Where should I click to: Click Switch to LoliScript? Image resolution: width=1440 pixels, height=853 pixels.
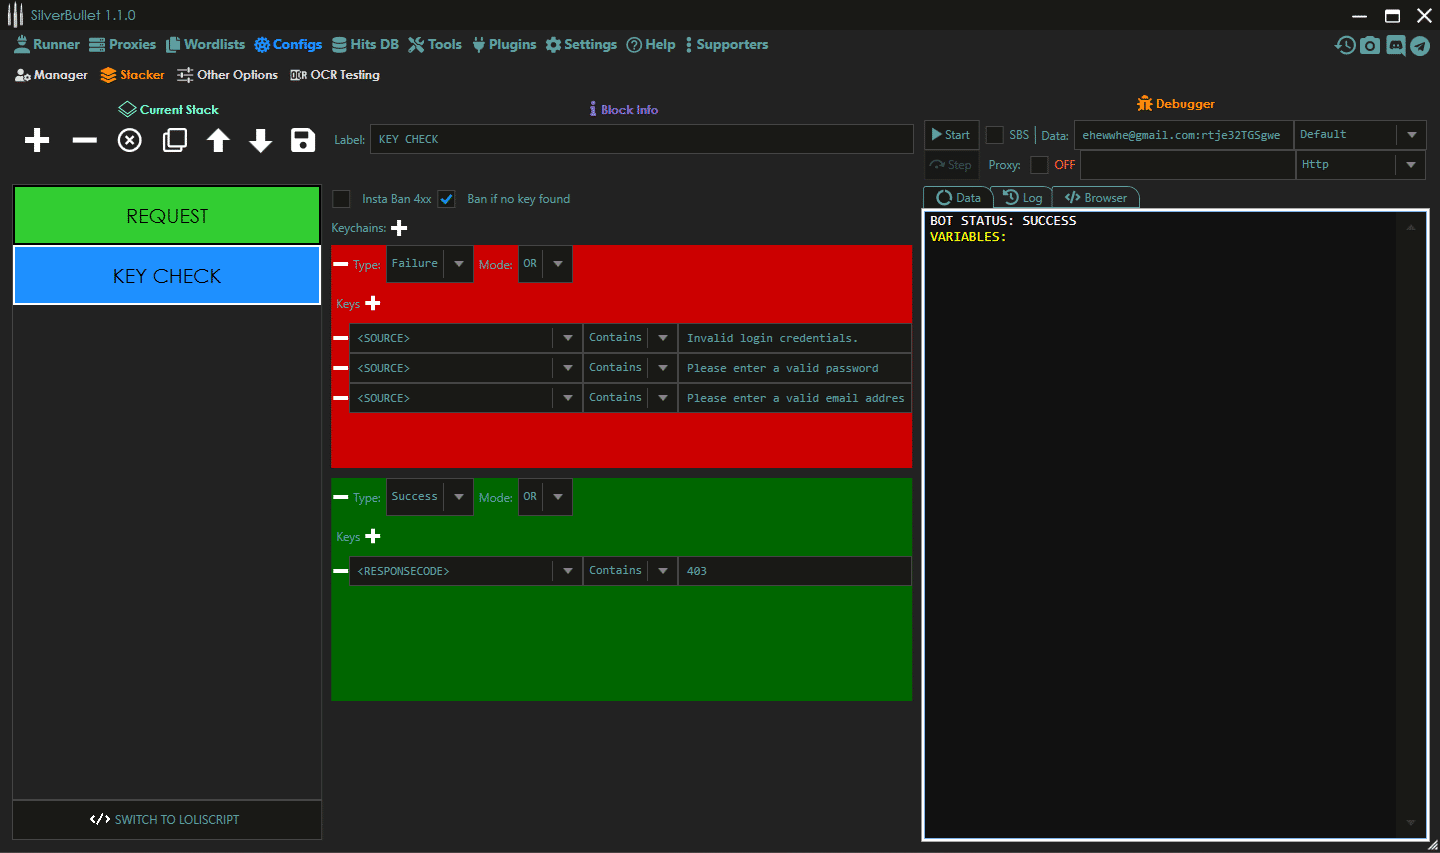click(x=166, y=819)
